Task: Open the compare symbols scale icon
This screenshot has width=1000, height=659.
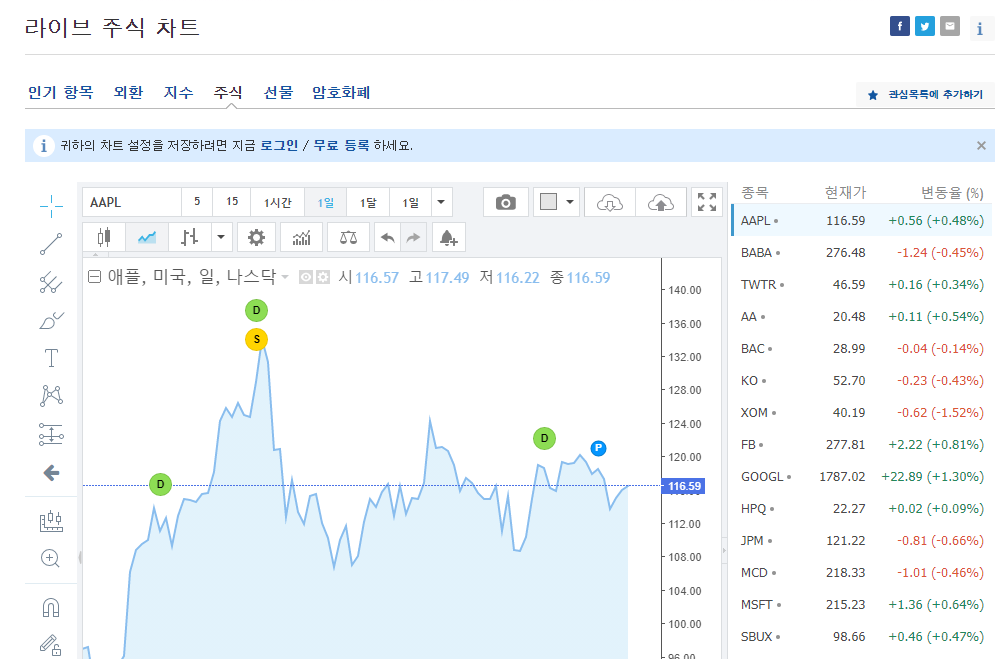Action: pyautogui.click(x=348, y=238)
